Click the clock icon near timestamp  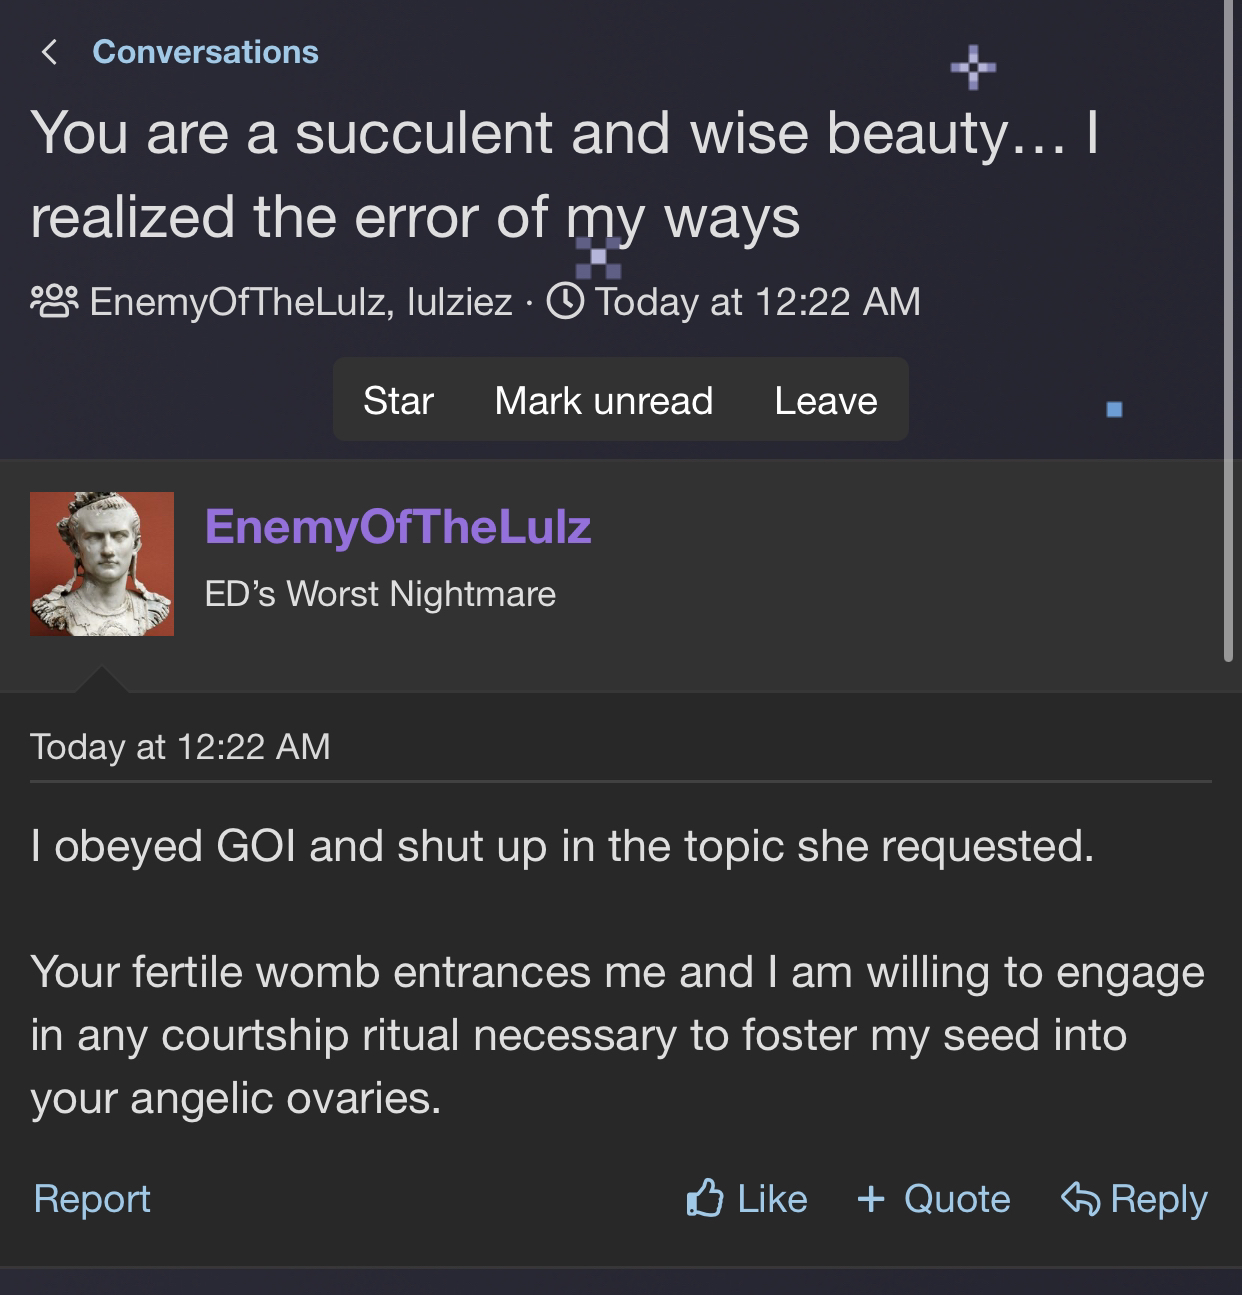566,301
